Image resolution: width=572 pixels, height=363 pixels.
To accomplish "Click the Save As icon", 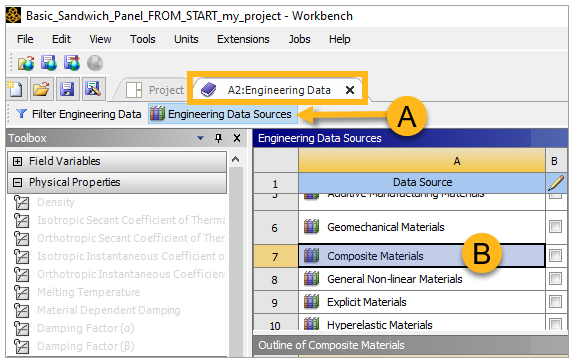I will click(x=93, y=89).
